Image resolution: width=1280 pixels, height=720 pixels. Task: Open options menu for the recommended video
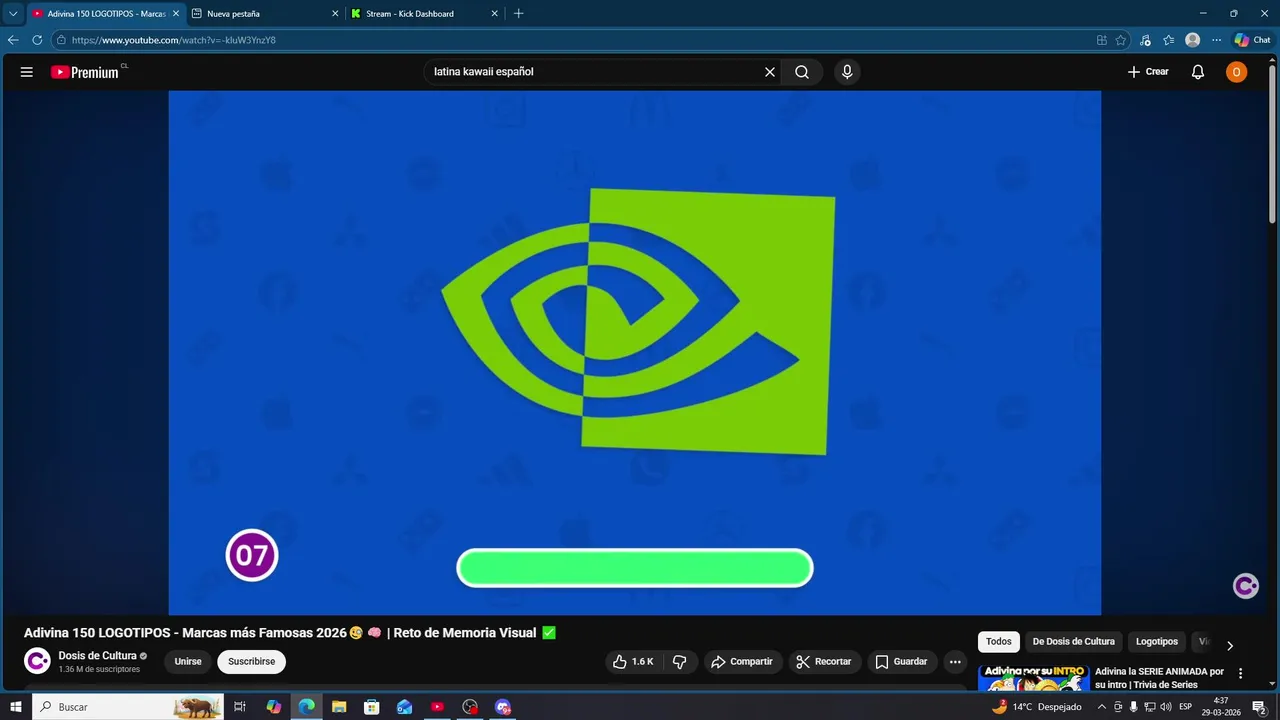[x=1241, y=674]
